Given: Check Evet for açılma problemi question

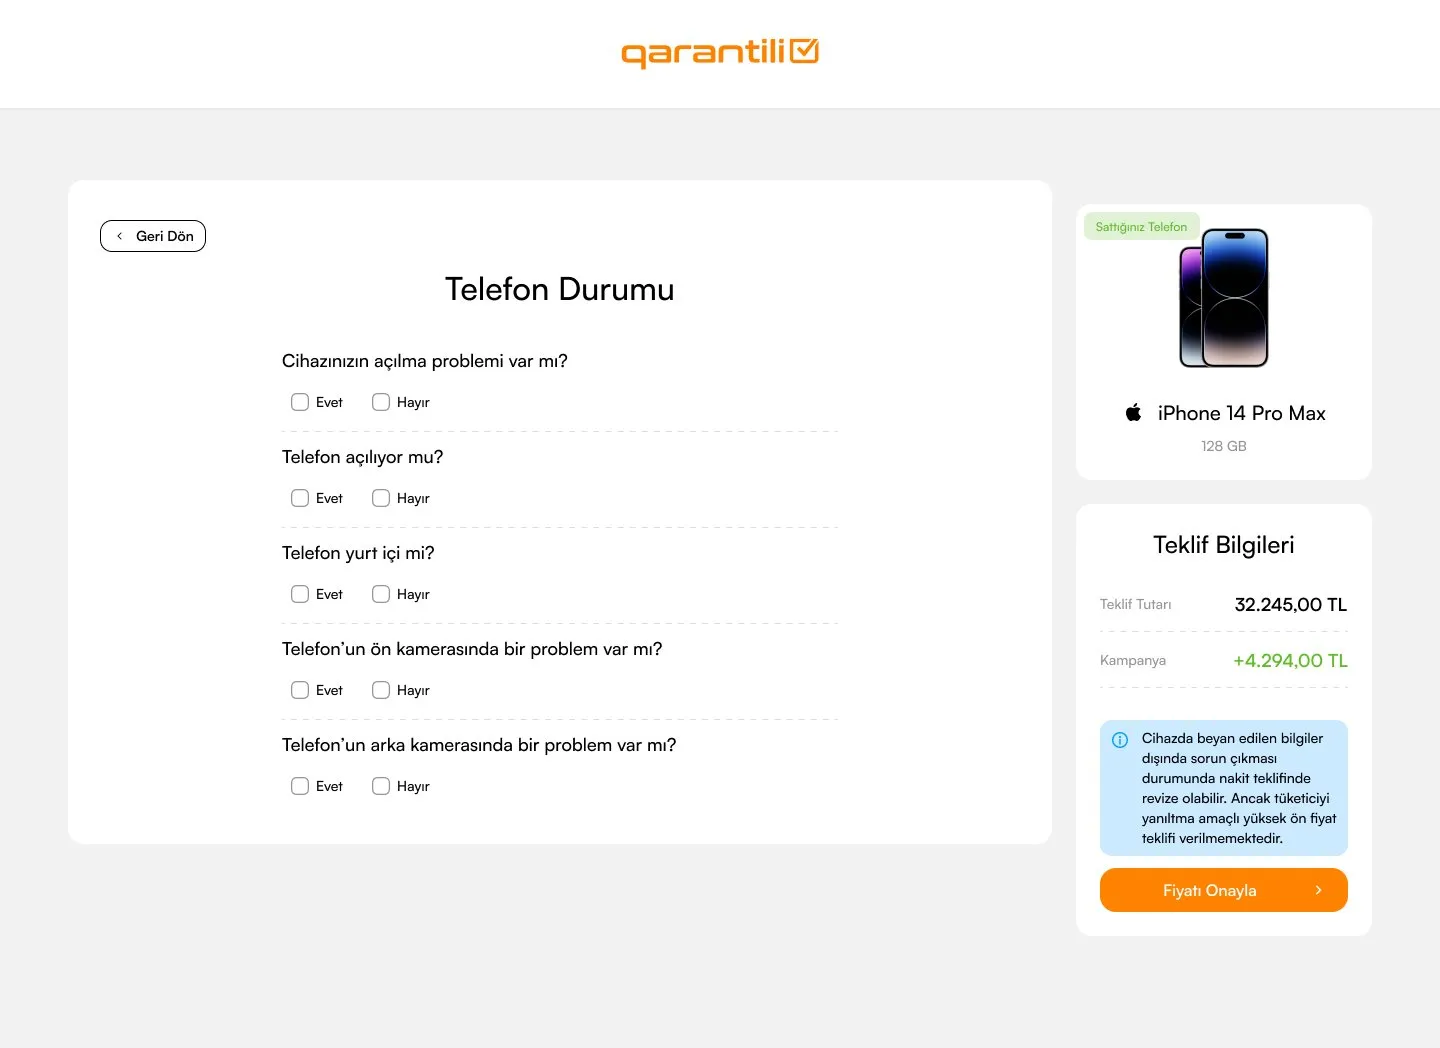Looking at the screenshot, I should (300, 402).
